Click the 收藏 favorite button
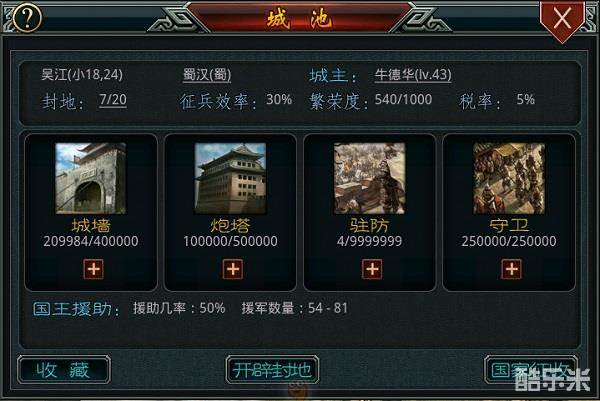Image resolution: width=600 pixels, height=401 pixels. pyautogui.click(x=64, y=370)
